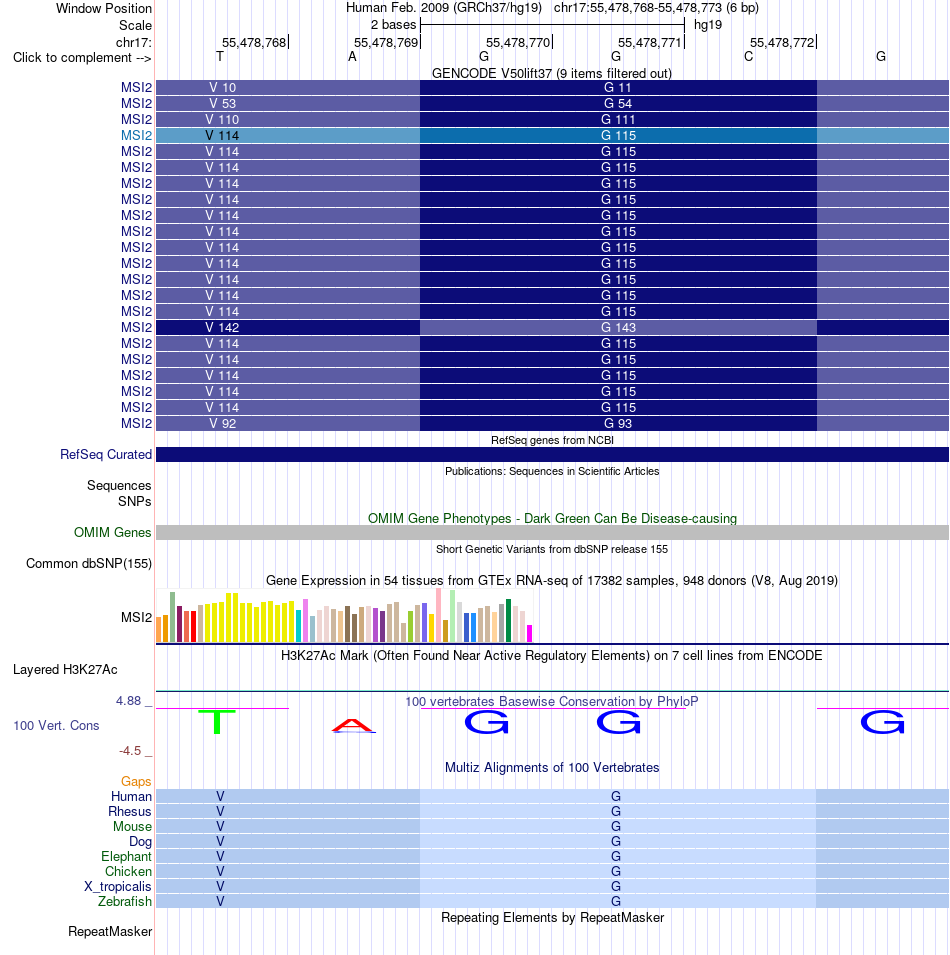Screen dimensions: 950x955
Task: Click the Sequences track label
Action: 119,485
